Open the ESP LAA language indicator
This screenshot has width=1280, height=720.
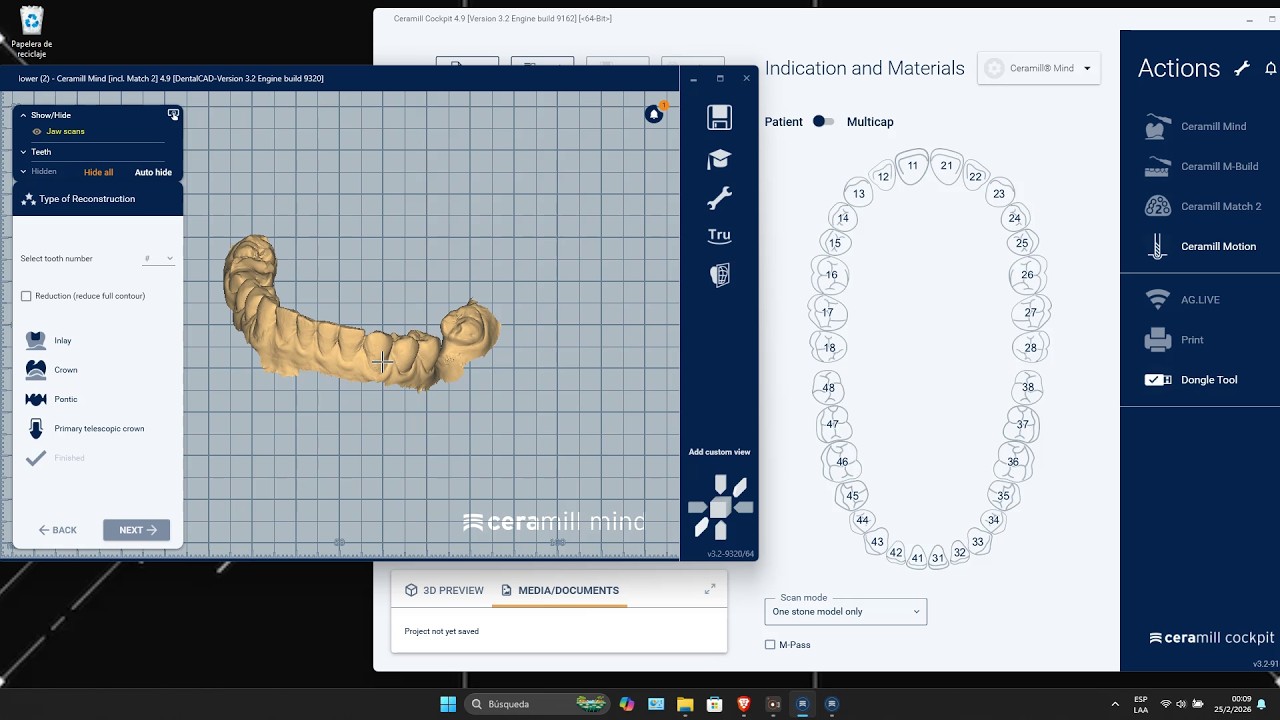[1141, 704]
